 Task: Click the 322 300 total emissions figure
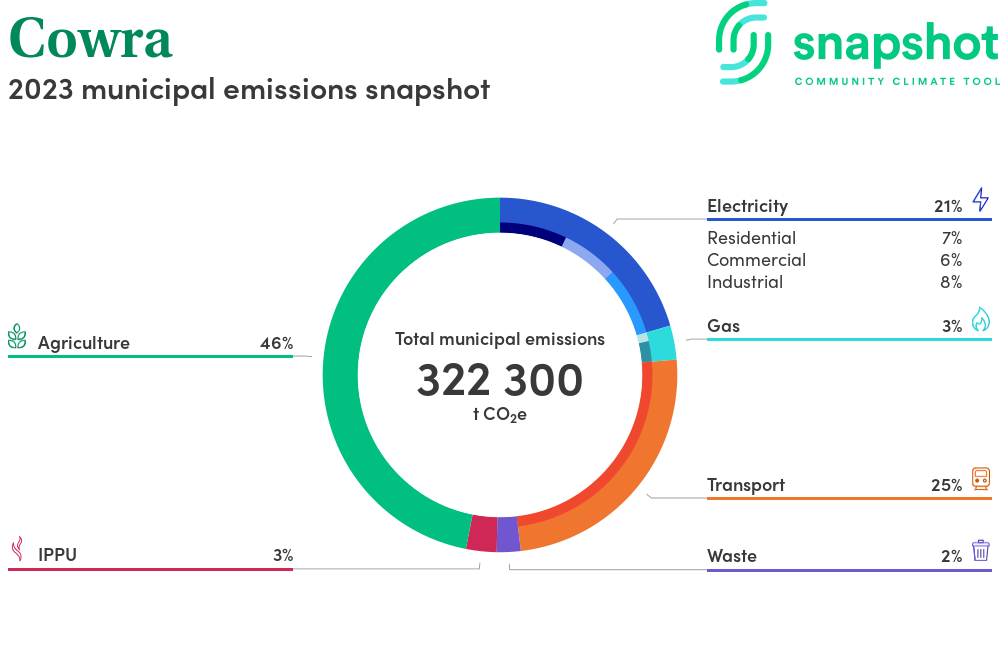[499, 381]
